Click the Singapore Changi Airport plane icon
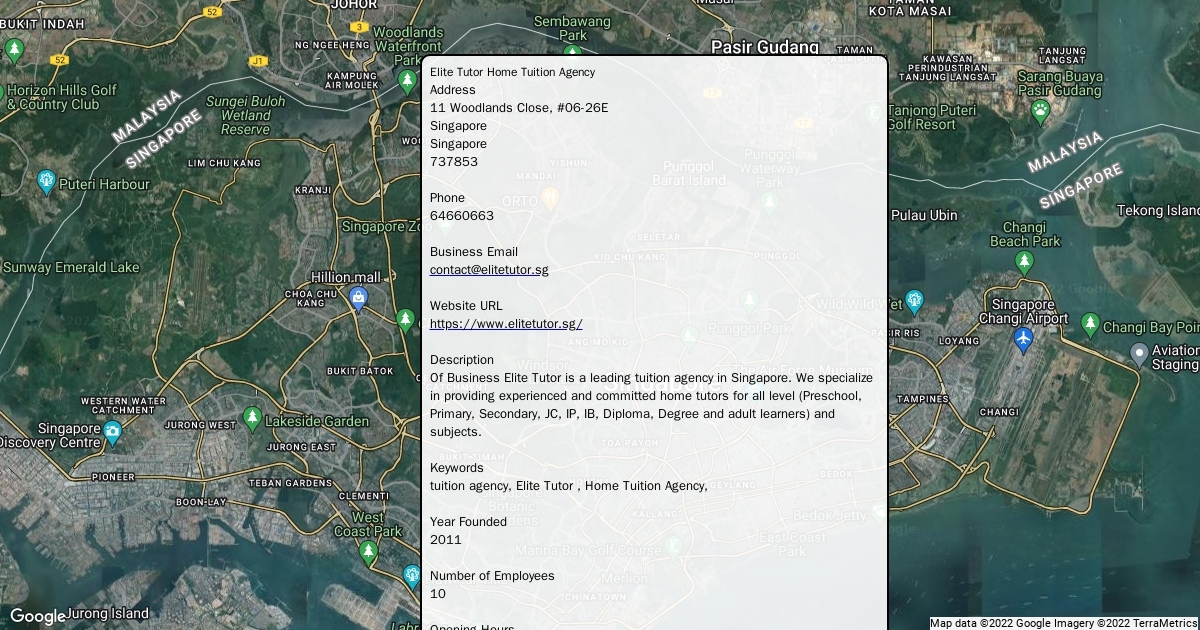This screenshot has width=1200, height=630. pos(1023,340)
